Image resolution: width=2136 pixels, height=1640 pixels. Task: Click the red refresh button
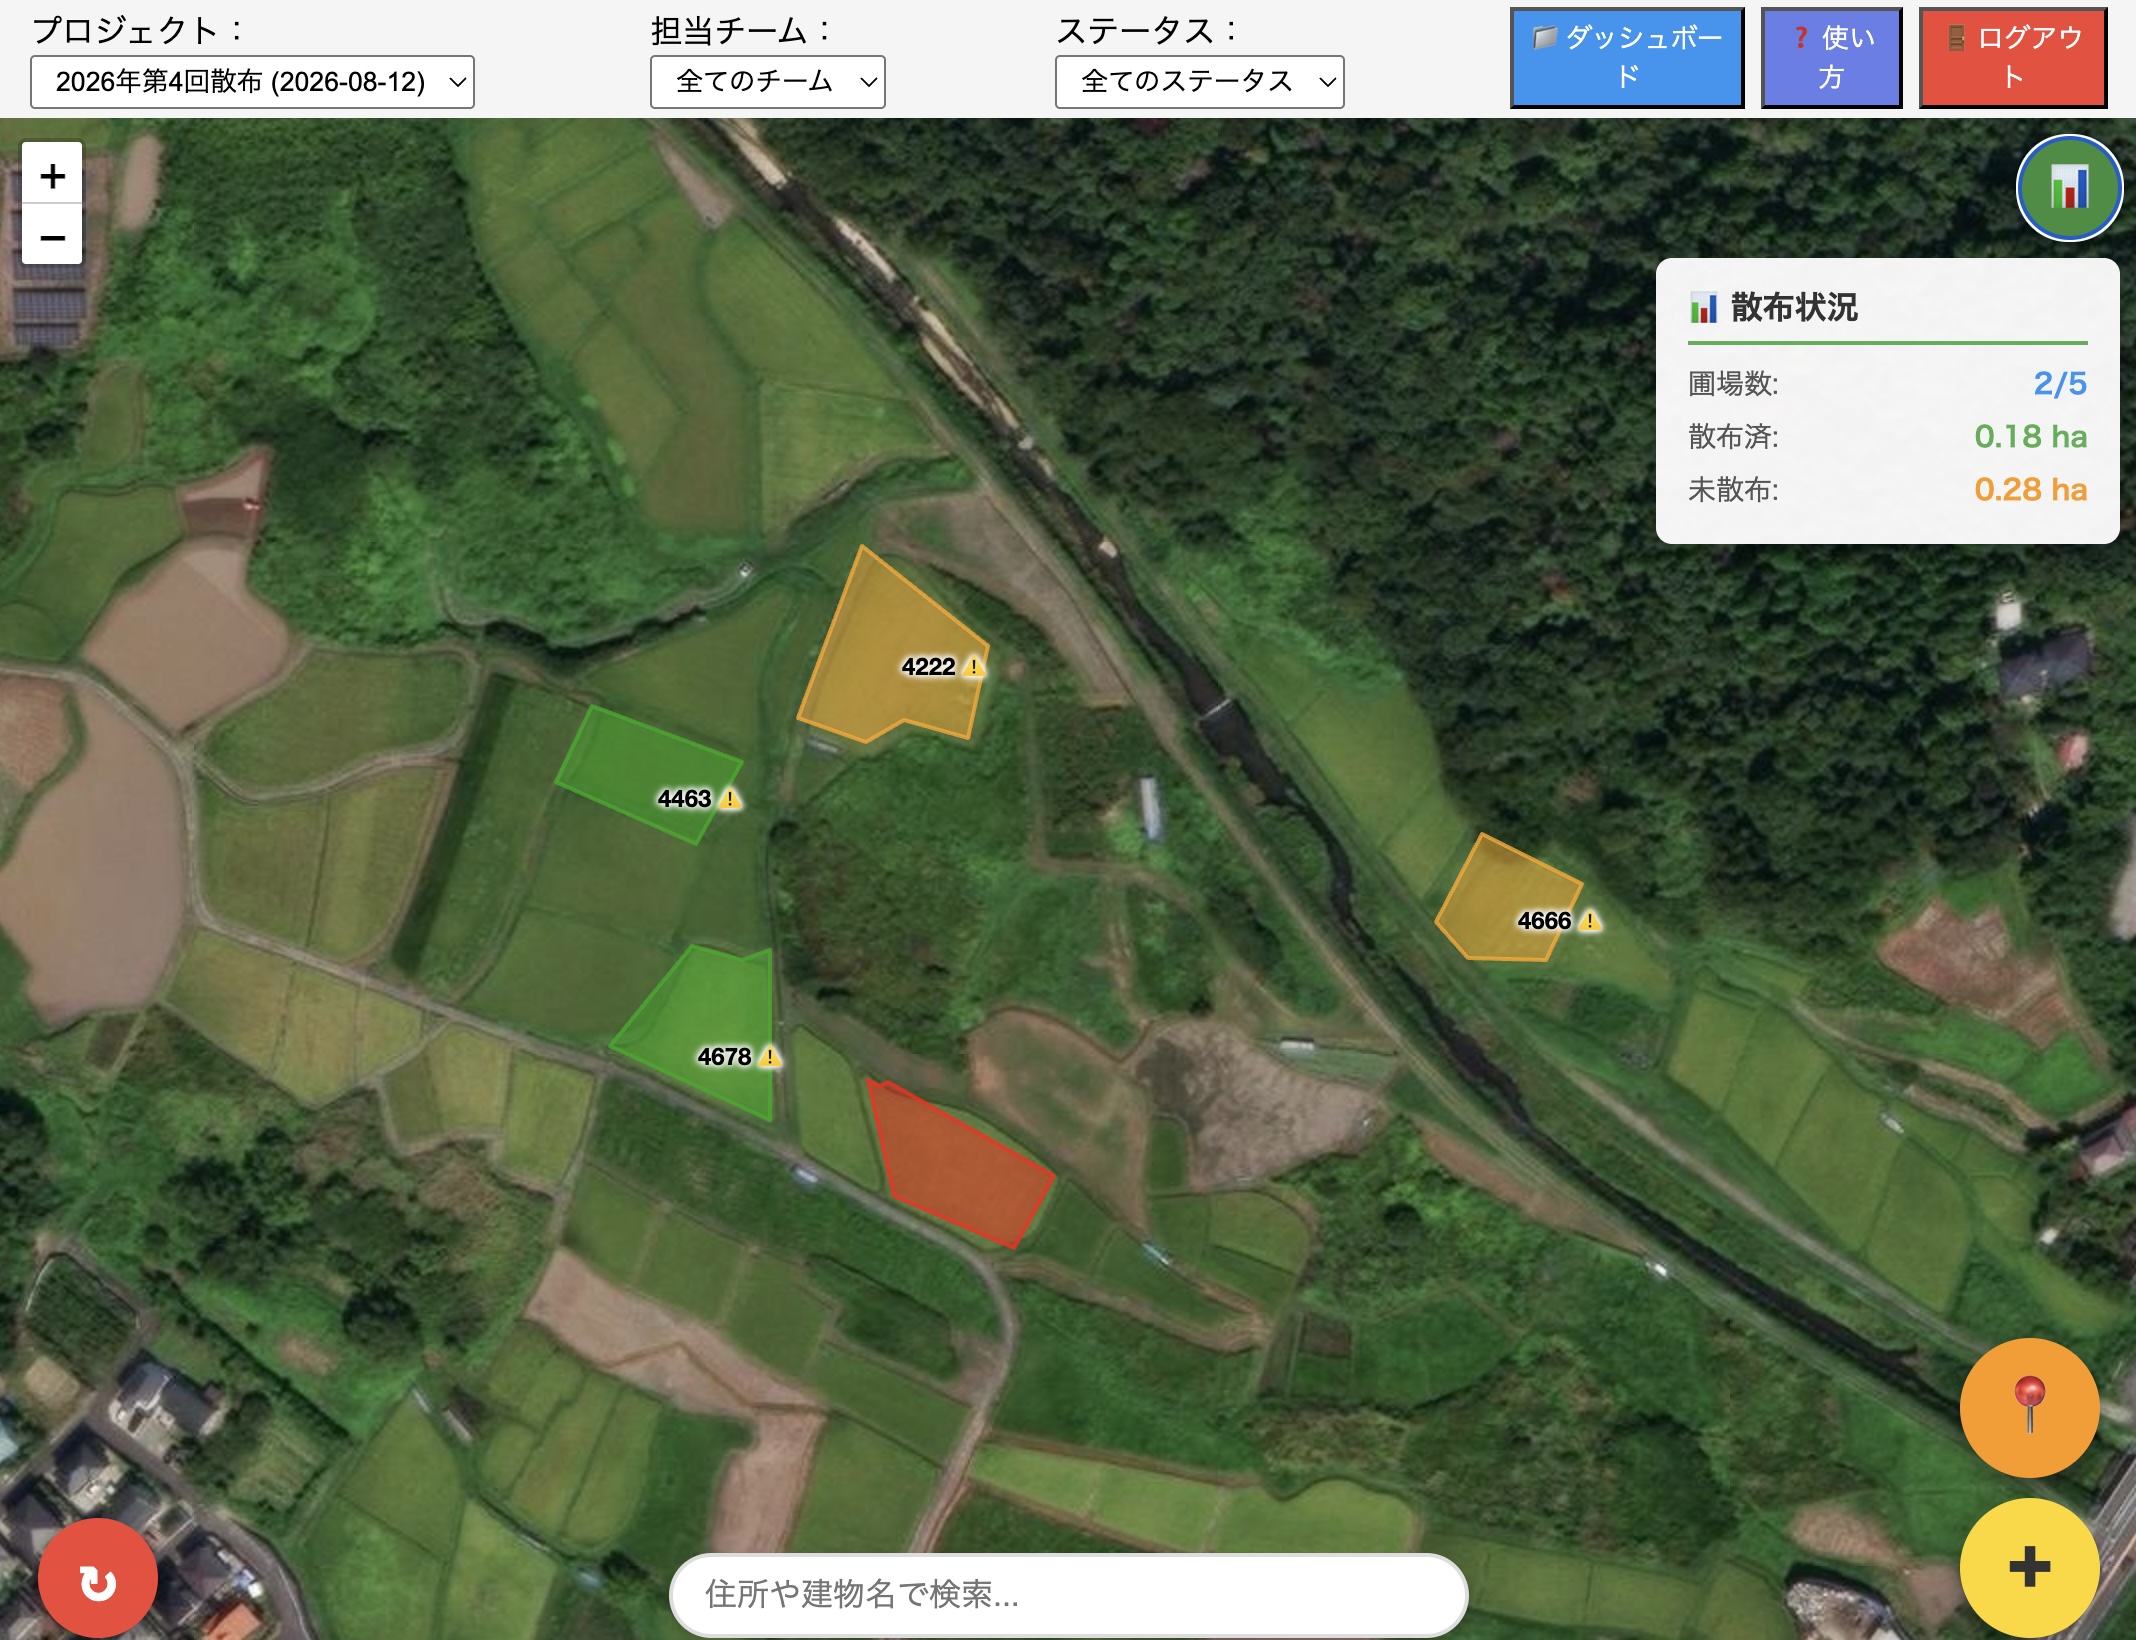[x=98, y=1579]
